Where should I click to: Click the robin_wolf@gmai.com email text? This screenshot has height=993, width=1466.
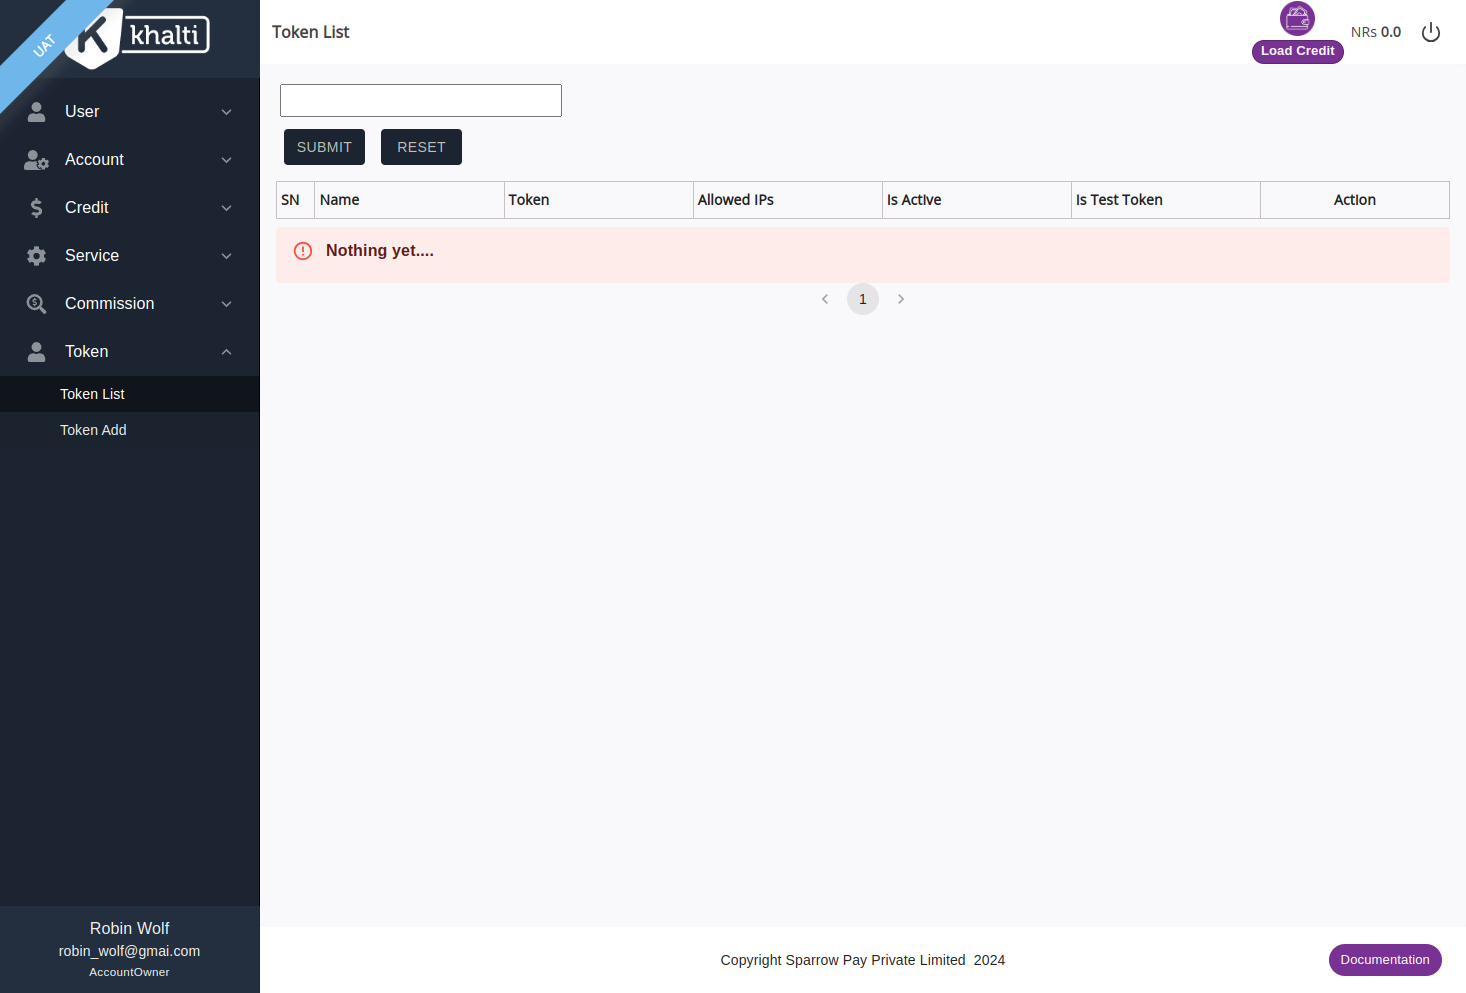[x=129, y=951]
